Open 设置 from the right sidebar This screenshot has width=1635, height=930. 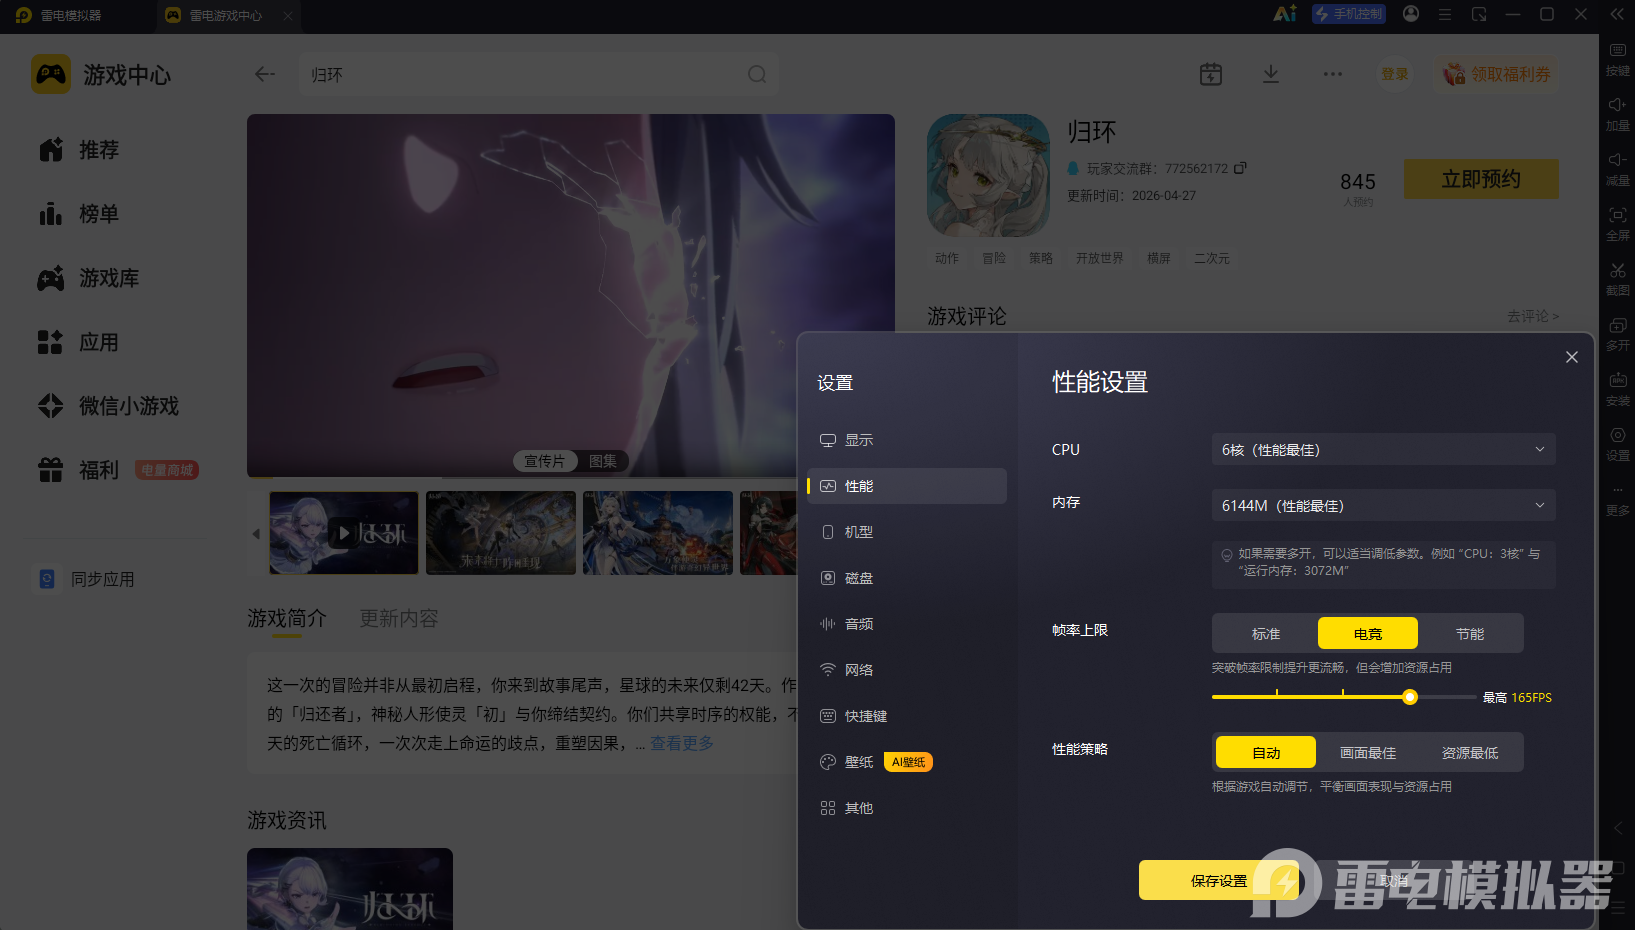pos(1617,443)
